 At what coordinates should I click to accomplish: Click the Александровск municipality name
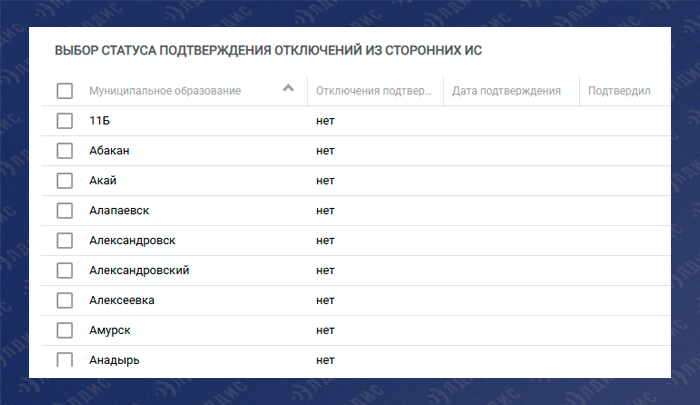[132, 240]
